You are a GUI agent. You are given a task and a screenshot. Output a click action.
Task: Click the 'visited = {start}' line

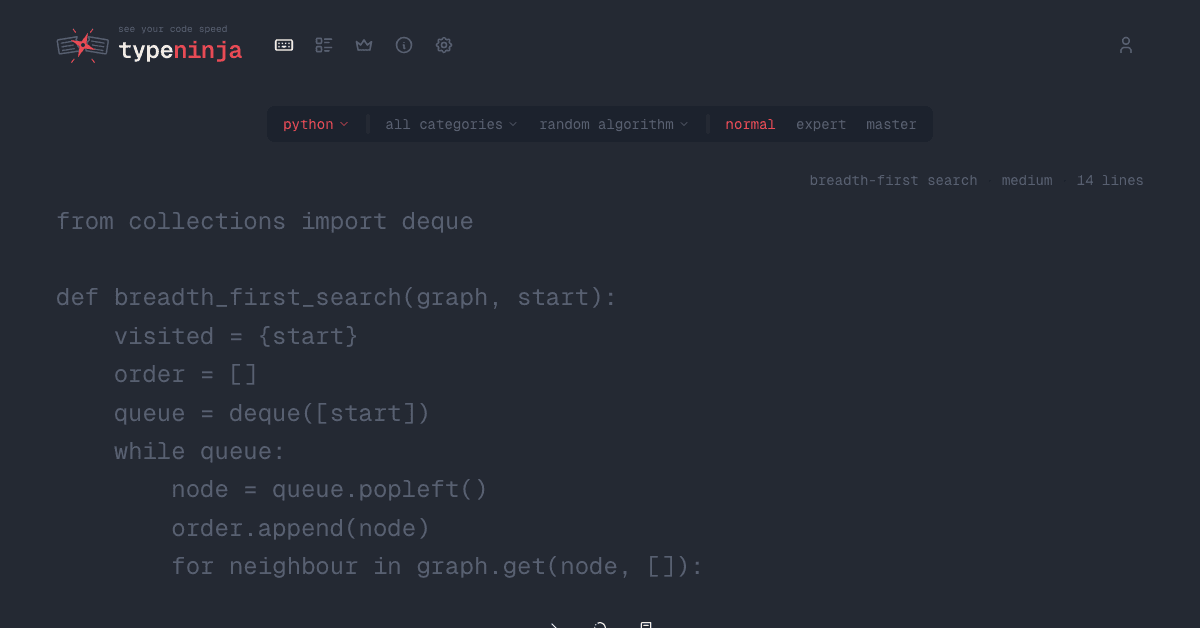coord(236,336)
